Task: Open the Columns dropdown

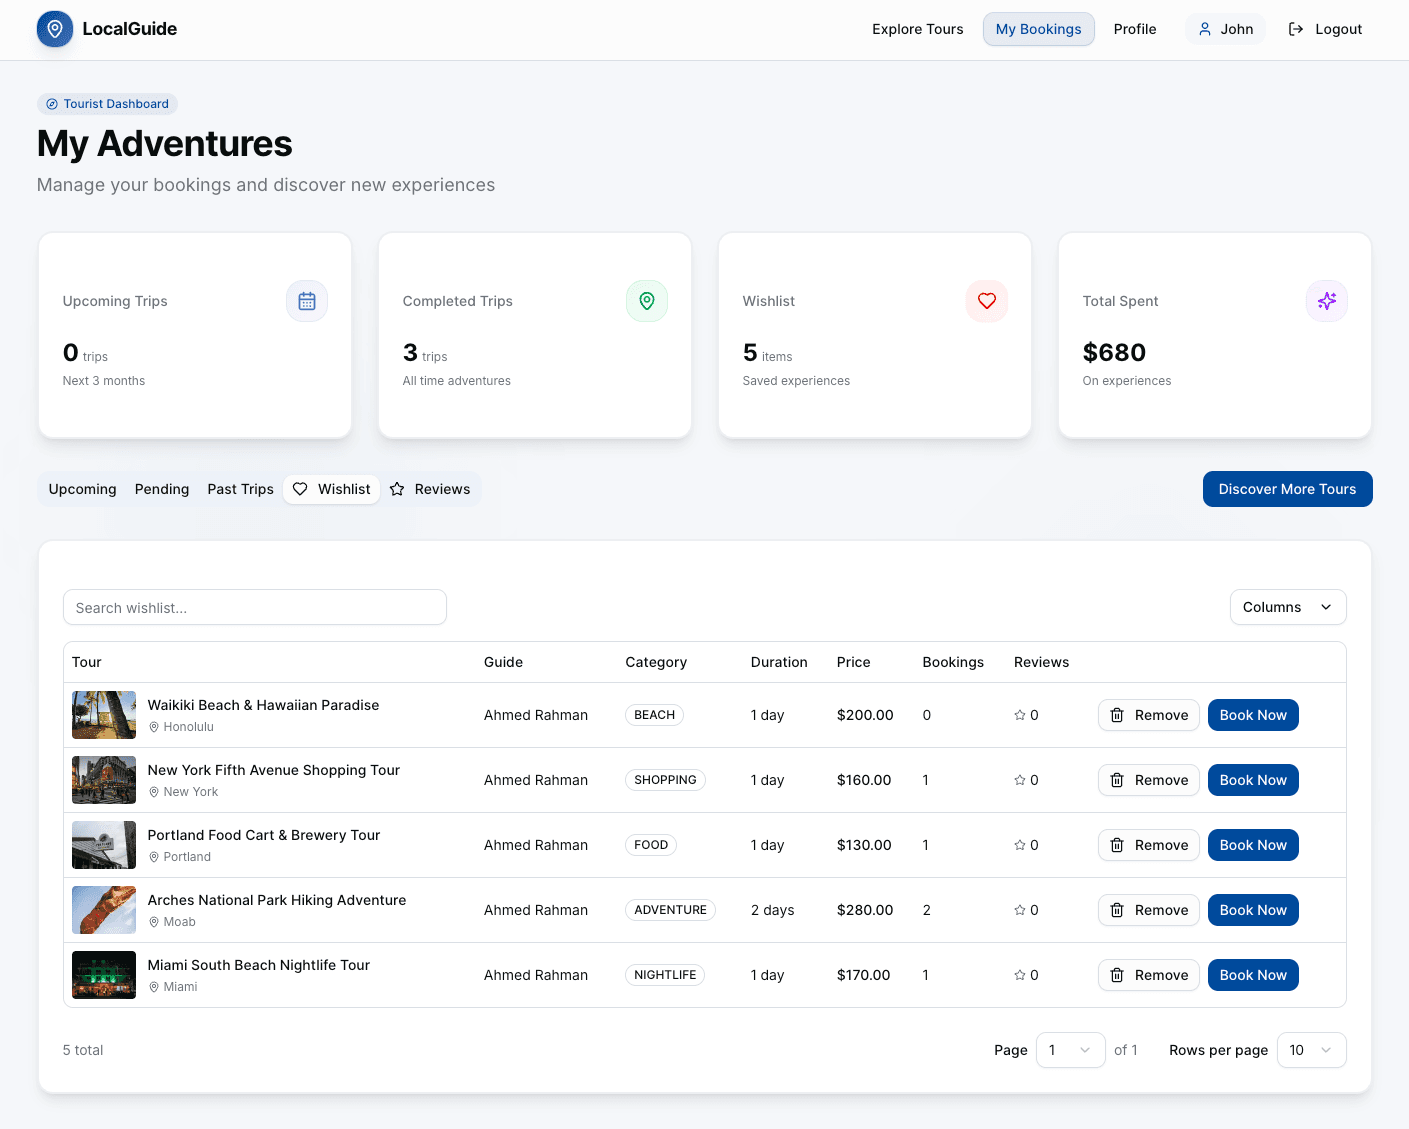Action: (1288, 607)
